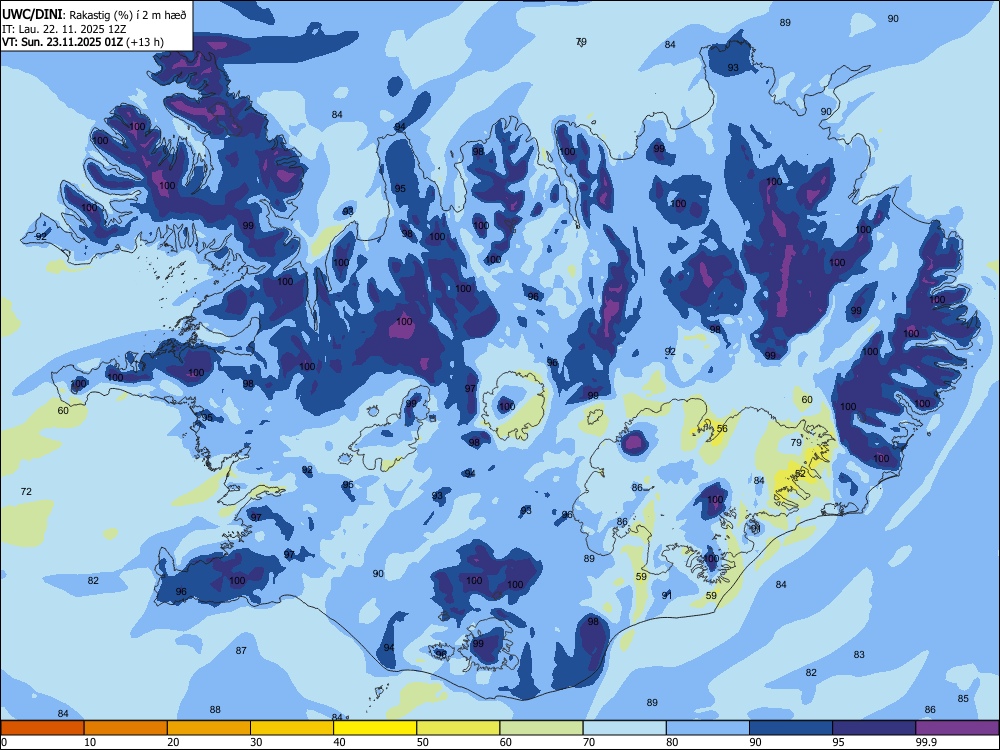Click the legend tick label '30'

[256, 742]
